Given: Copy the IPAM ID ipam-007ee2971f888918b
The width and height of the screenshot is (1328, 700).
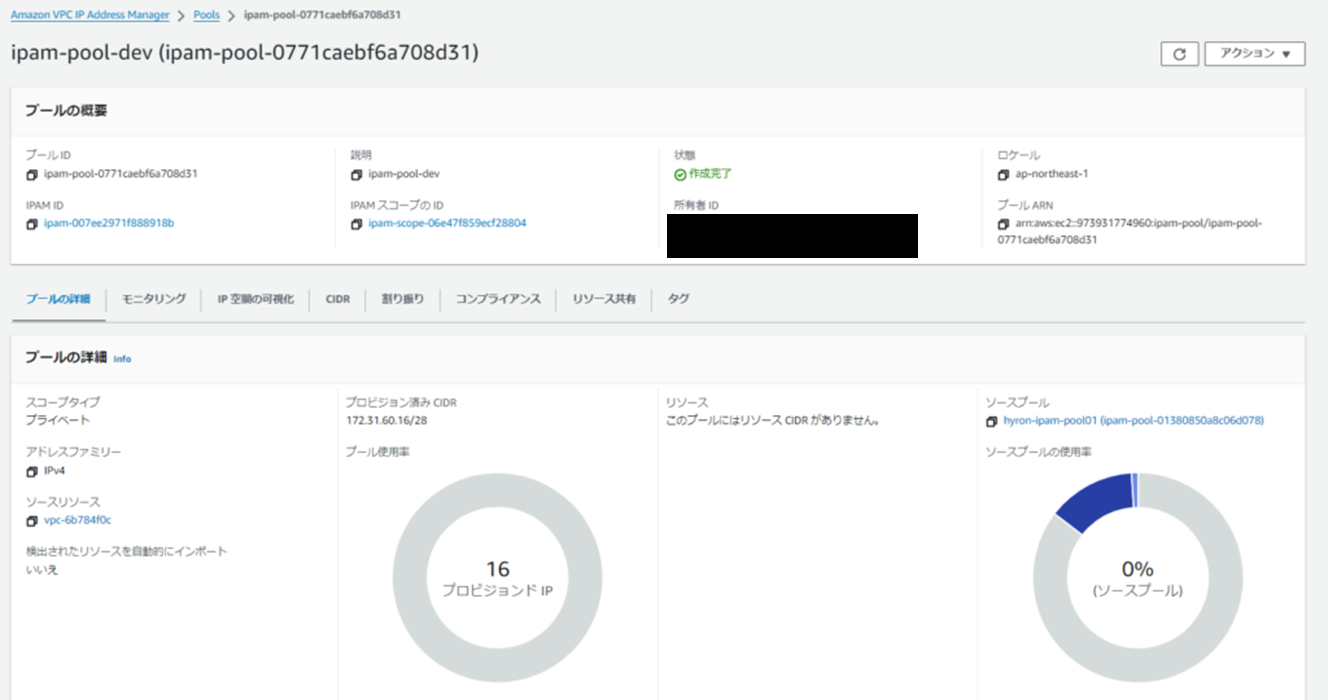Looking at the screenshot, I should (x=32, y=224).
